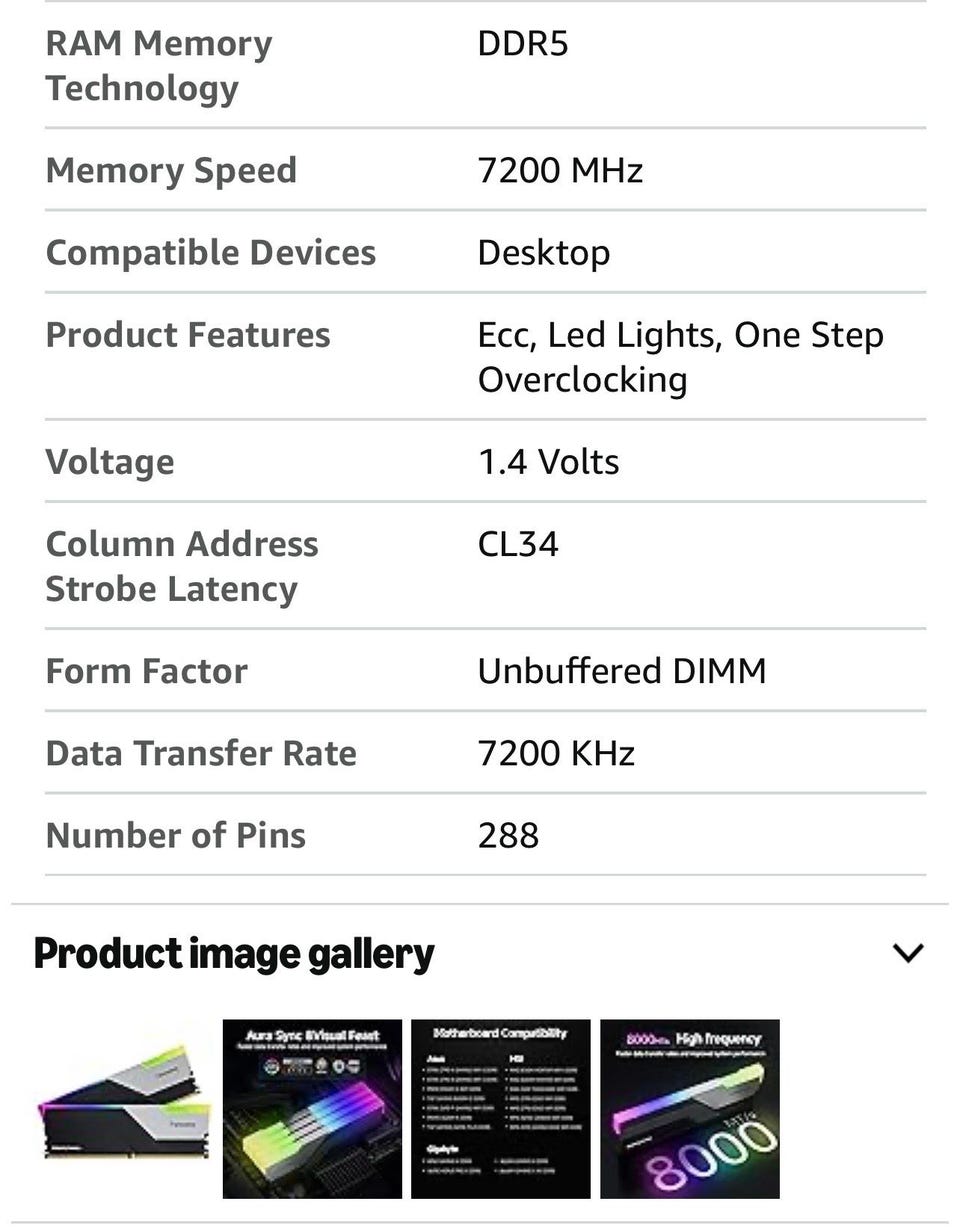The image size is (960, 1228).
Task: Open the RAM sticks product photo thumbnail
Action: point(125,1108)
